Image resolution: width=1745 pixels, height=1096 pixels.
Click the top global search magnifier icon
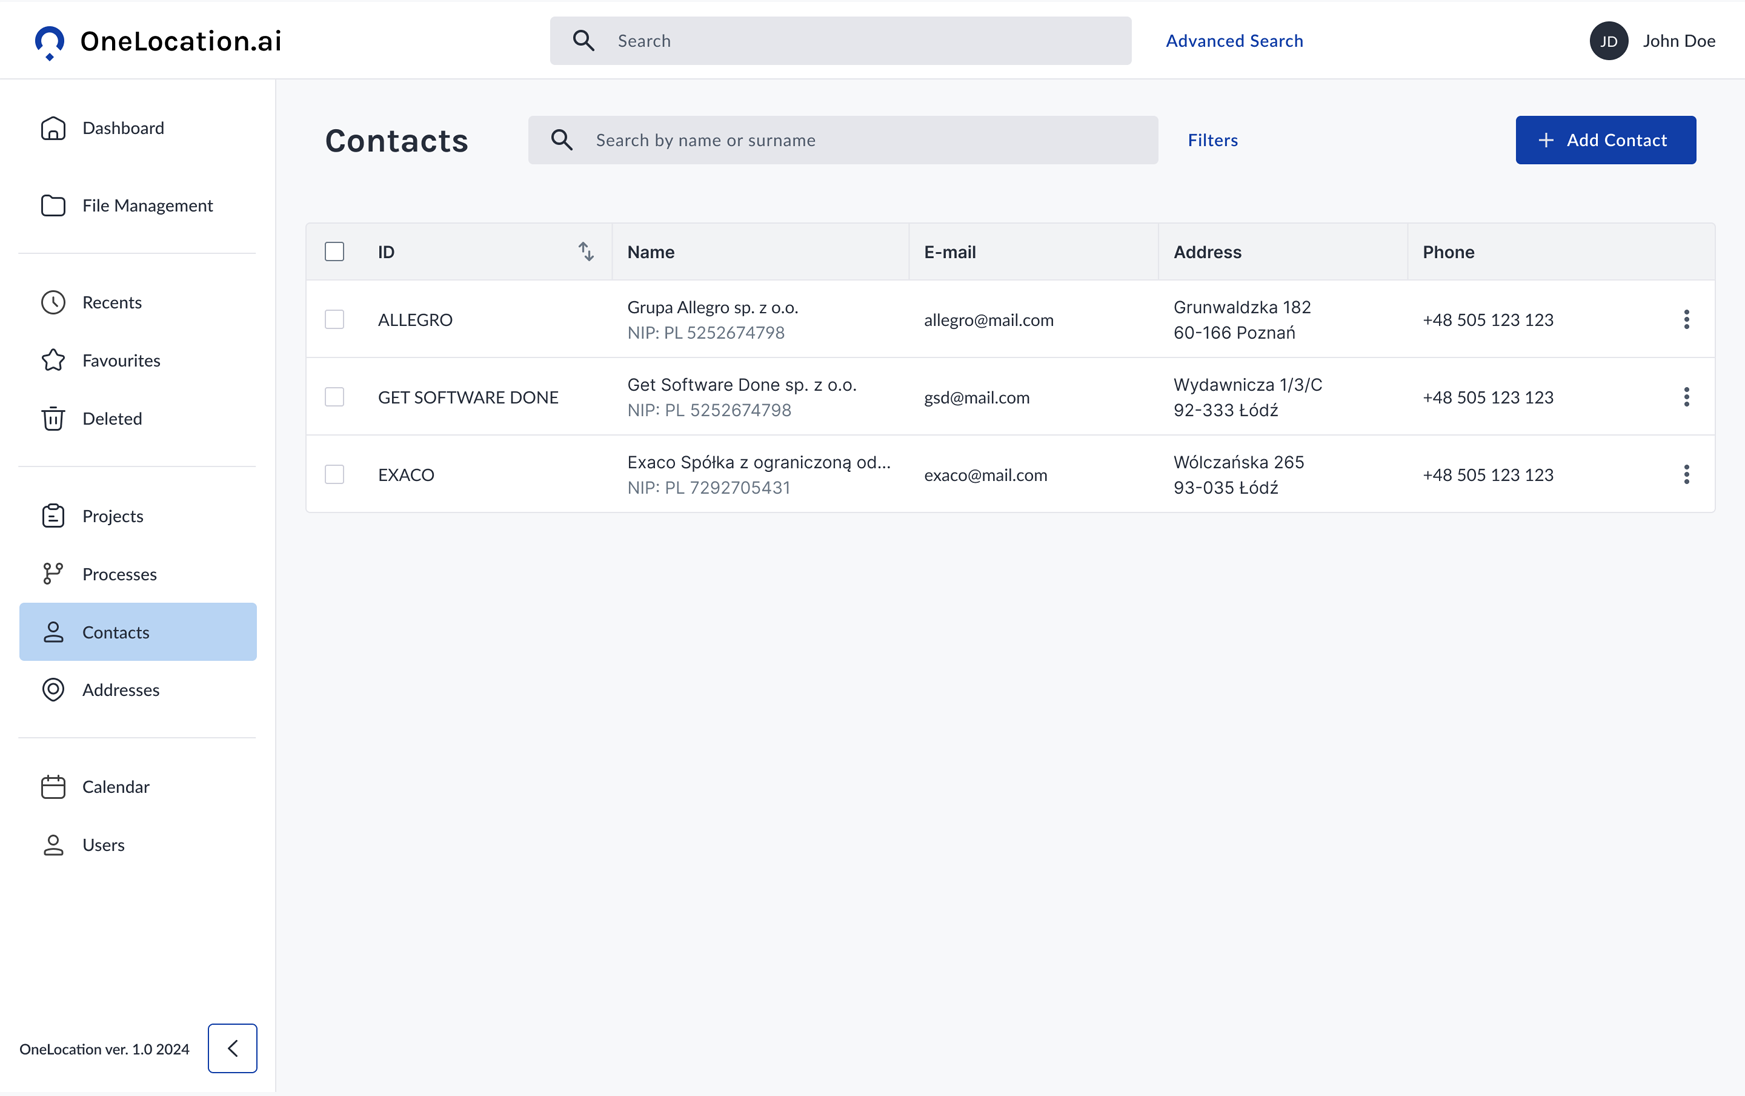point(584,41)
